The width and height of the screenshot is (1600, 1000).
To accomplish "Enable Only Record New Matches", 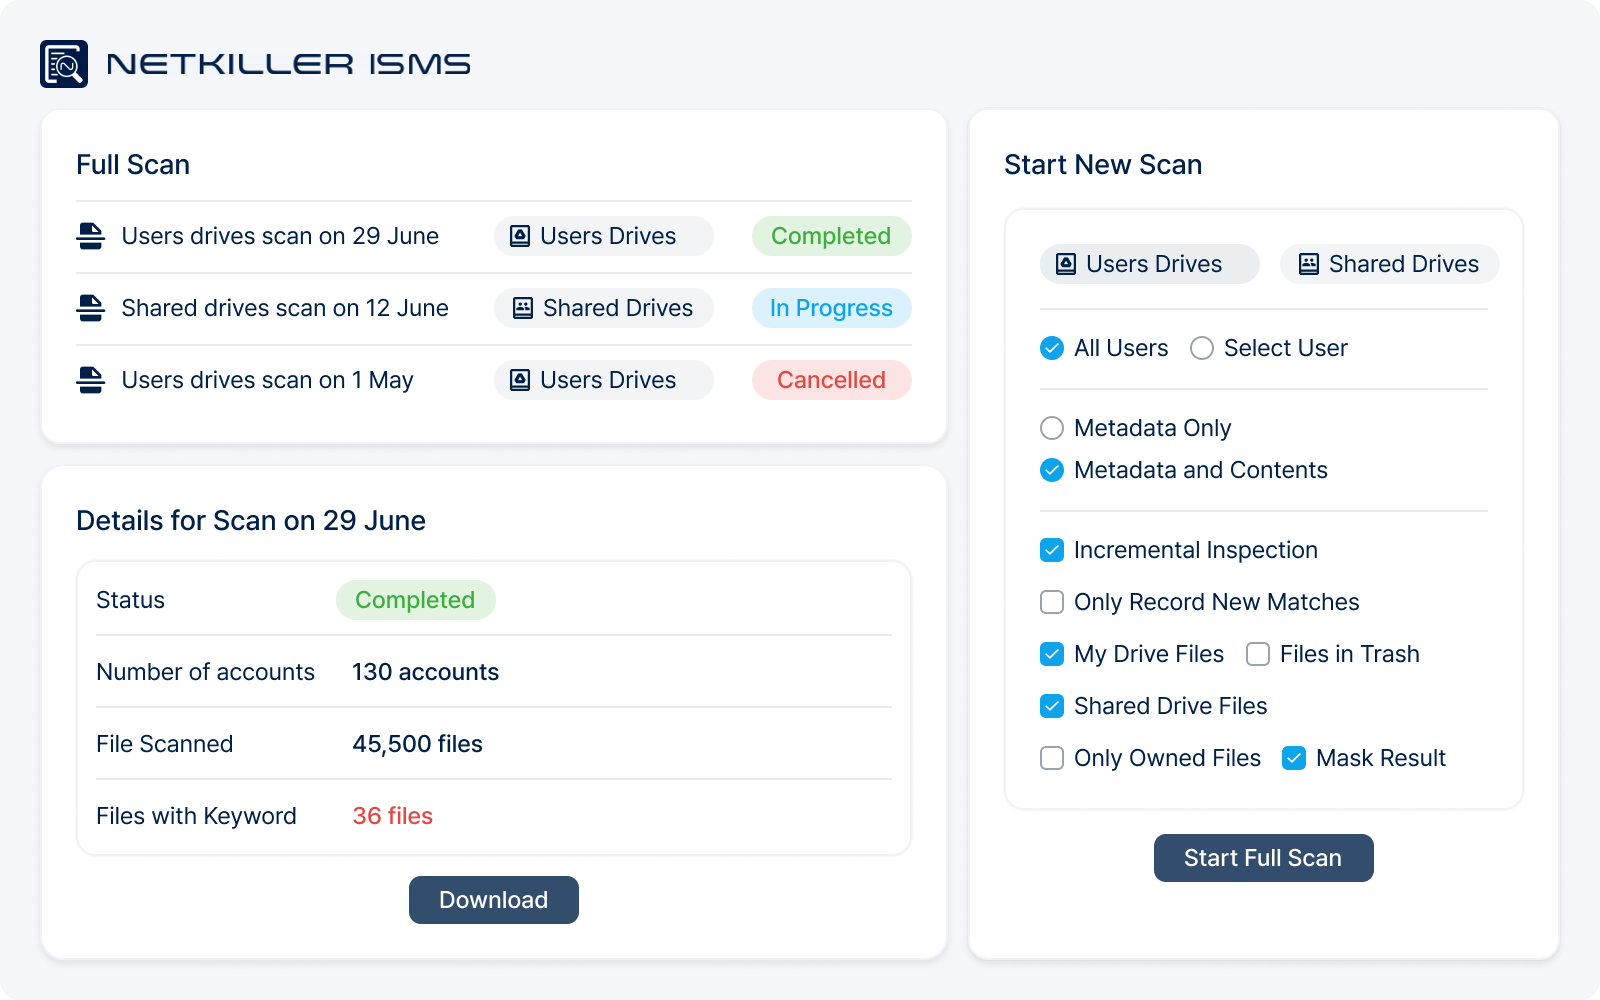I will coord(1052,602).
